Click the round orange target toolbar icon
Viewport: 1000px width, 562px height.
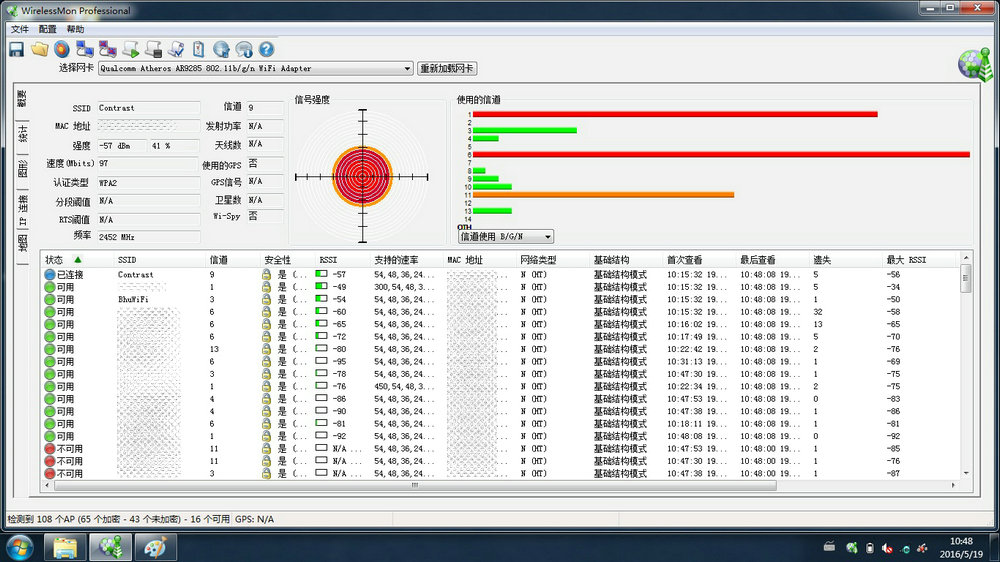point(62,48)
